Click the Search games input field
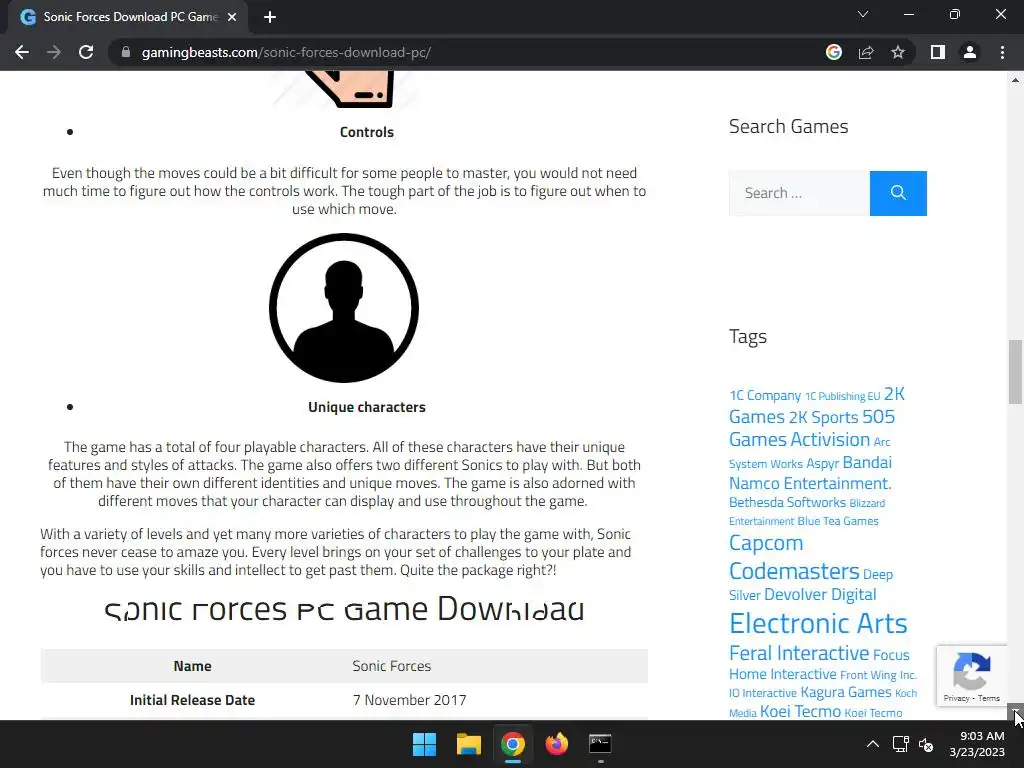 (799, 193)
